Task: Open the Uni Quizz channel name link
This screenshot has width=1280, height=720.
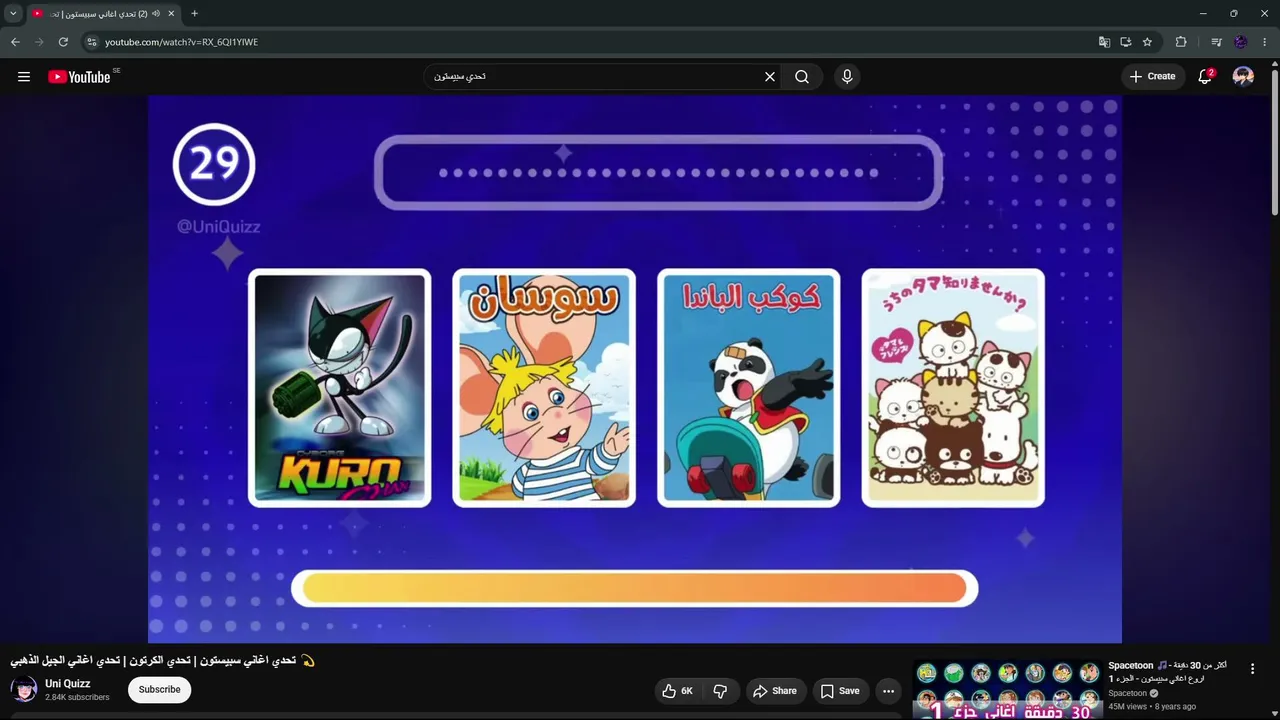Action: coord(68,684)
